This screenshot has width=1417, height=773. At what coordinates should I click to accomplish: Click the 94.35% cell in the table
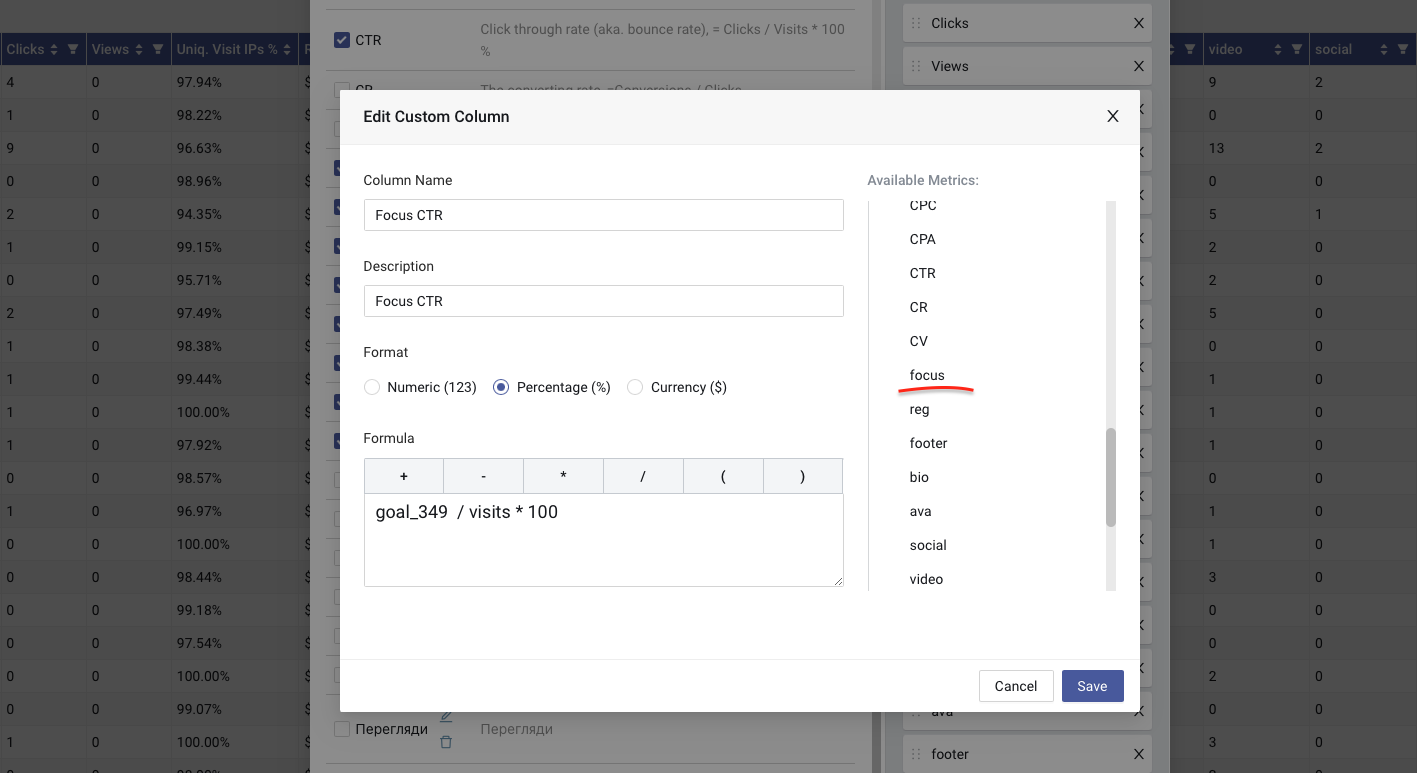tap(199, 214)
